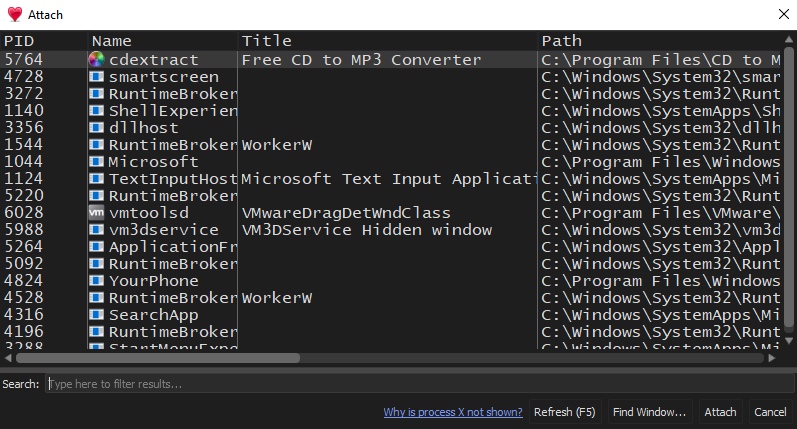Click the vmtoolsd VMware icon
Screen dimensions: 797x429
[97, 213]
